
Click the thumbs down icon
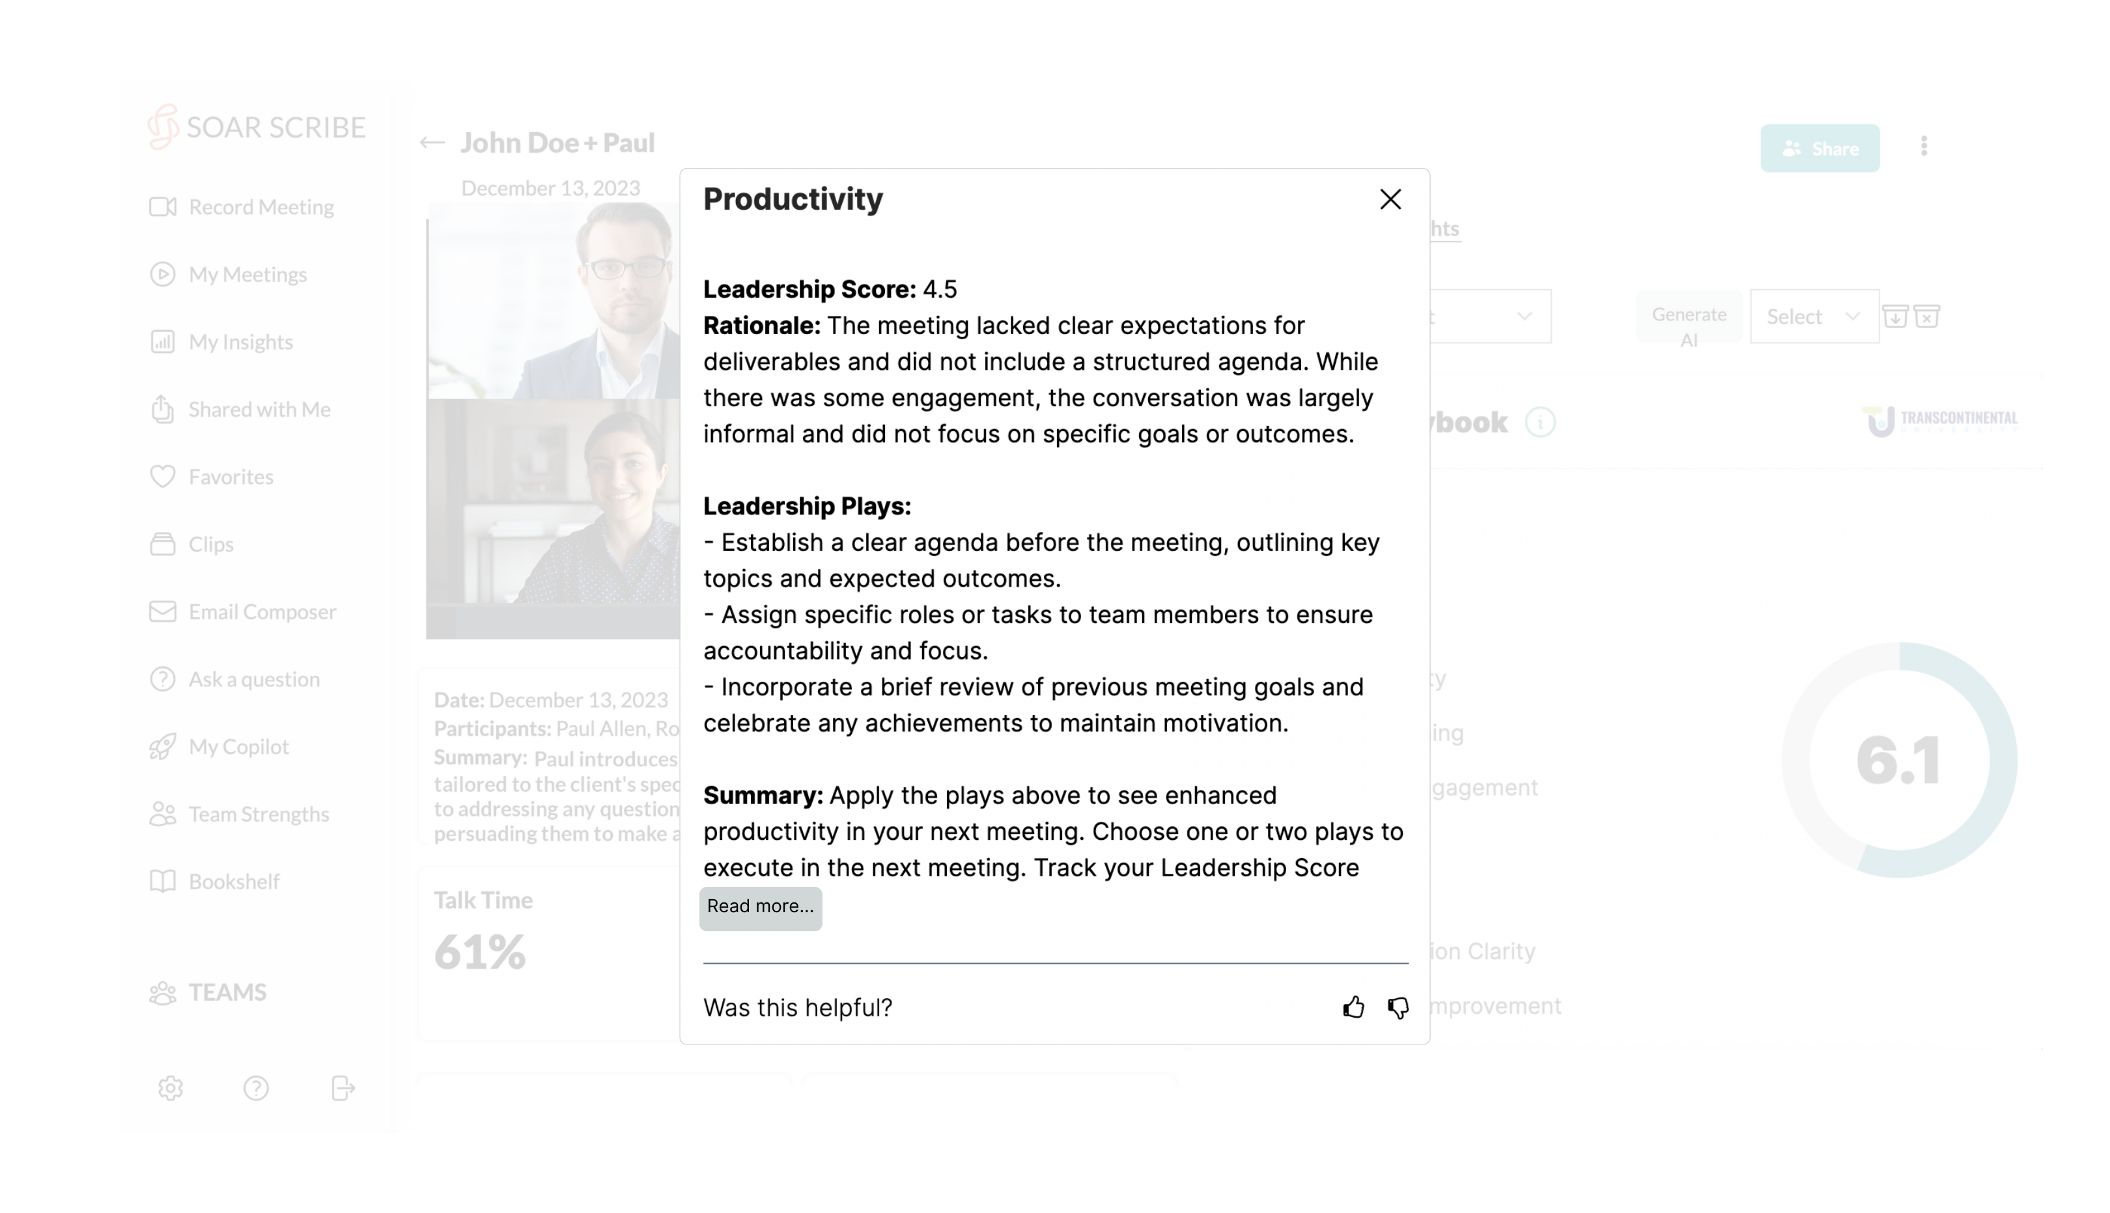(1397, 1007)
